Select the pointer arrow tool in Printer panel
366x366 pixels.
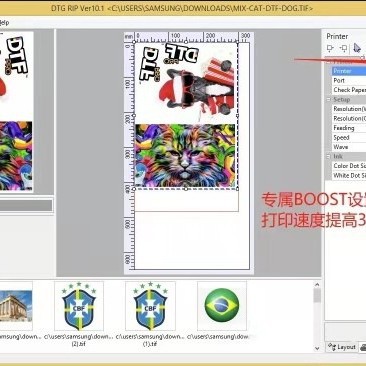pyautogui.click(x=357, y=48)
